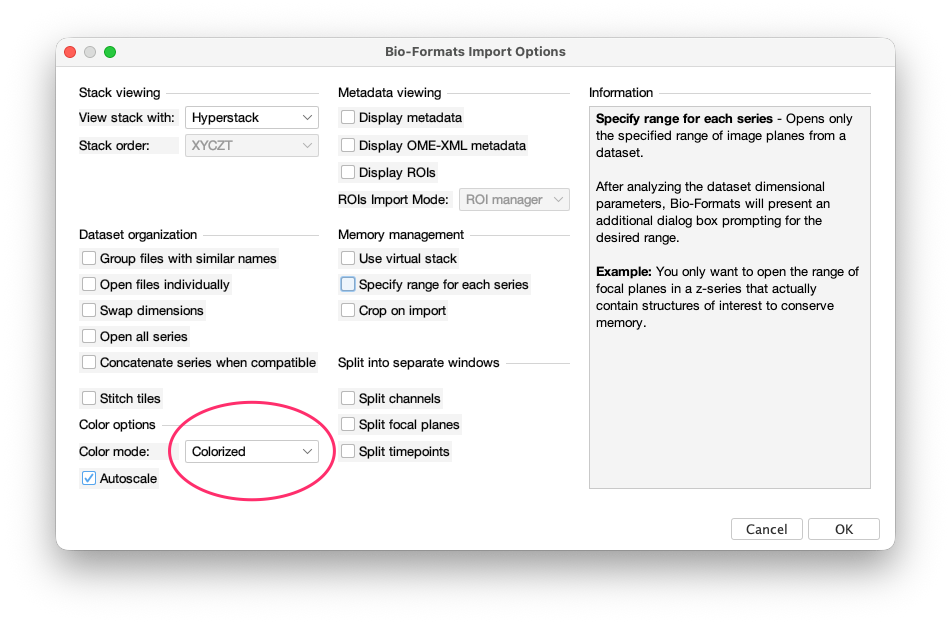951x624 pixels.
Task: Click the Stack viewing section heading
Action: (x=119, y=93)
